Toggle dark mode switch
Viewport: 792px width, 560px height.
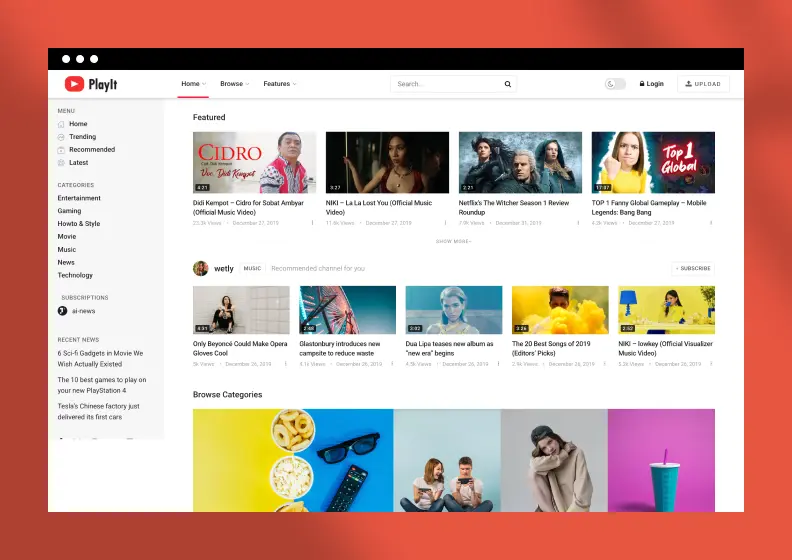click(615, 84)
